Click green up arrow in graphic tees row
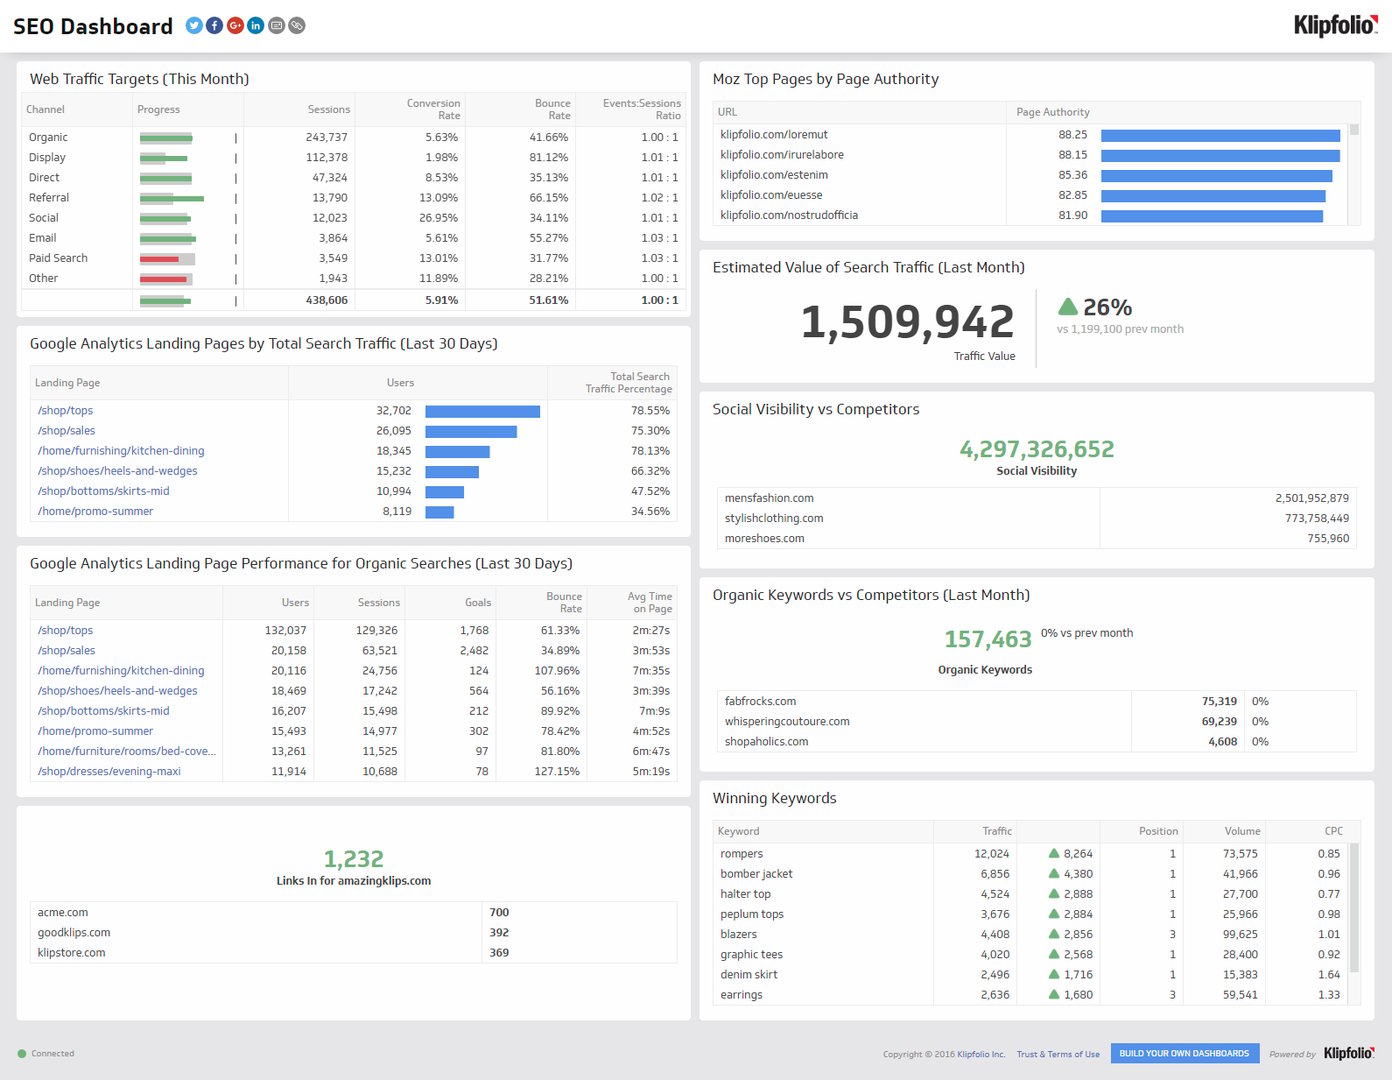 (1054, 954)
